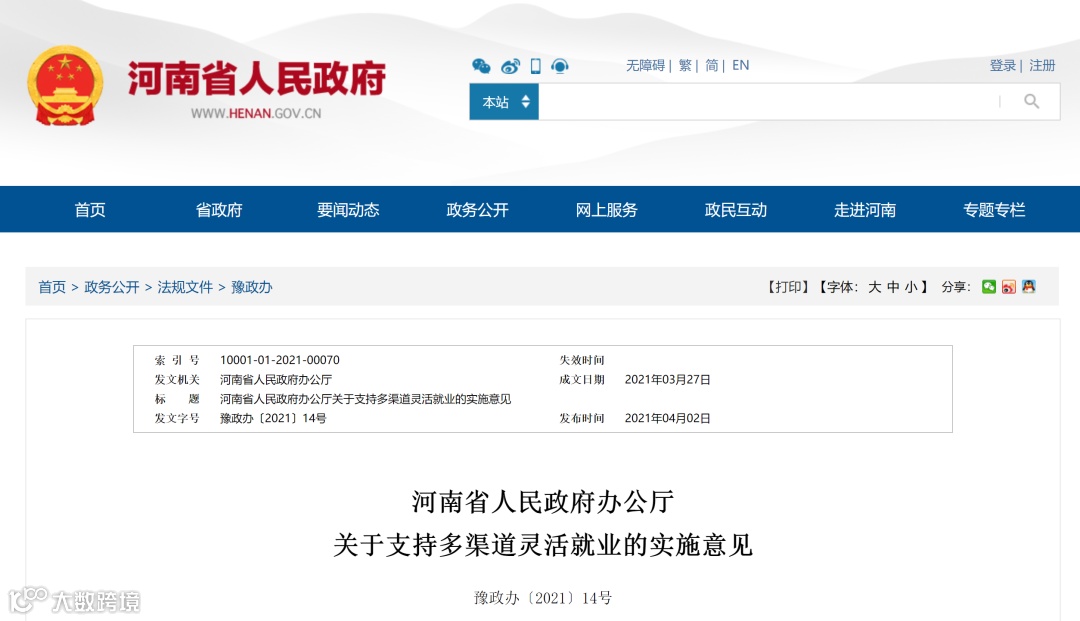Click the 河南省人民政府 site title
Screen dimensions: 1080x621
257,78
